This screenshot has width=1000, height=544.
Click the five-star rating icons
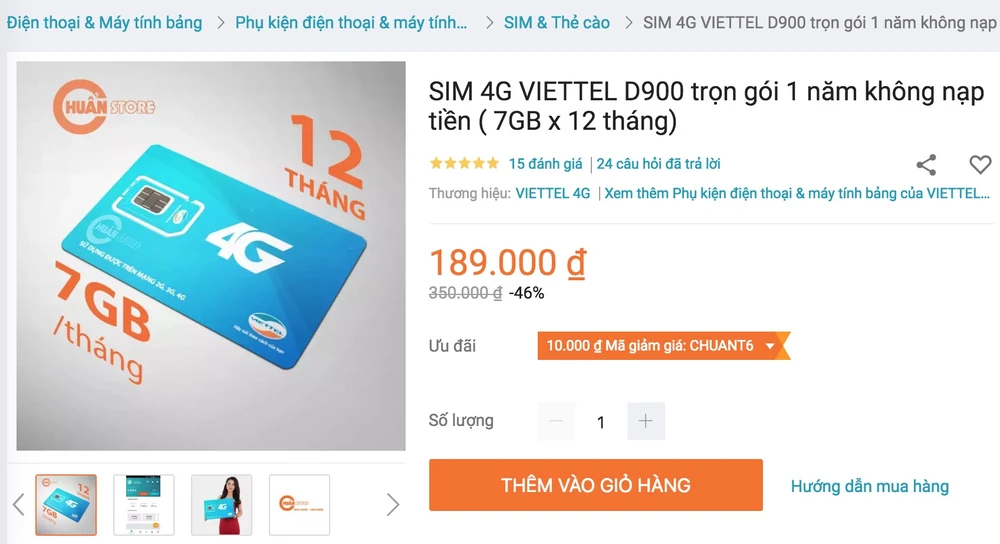point(464,163)
